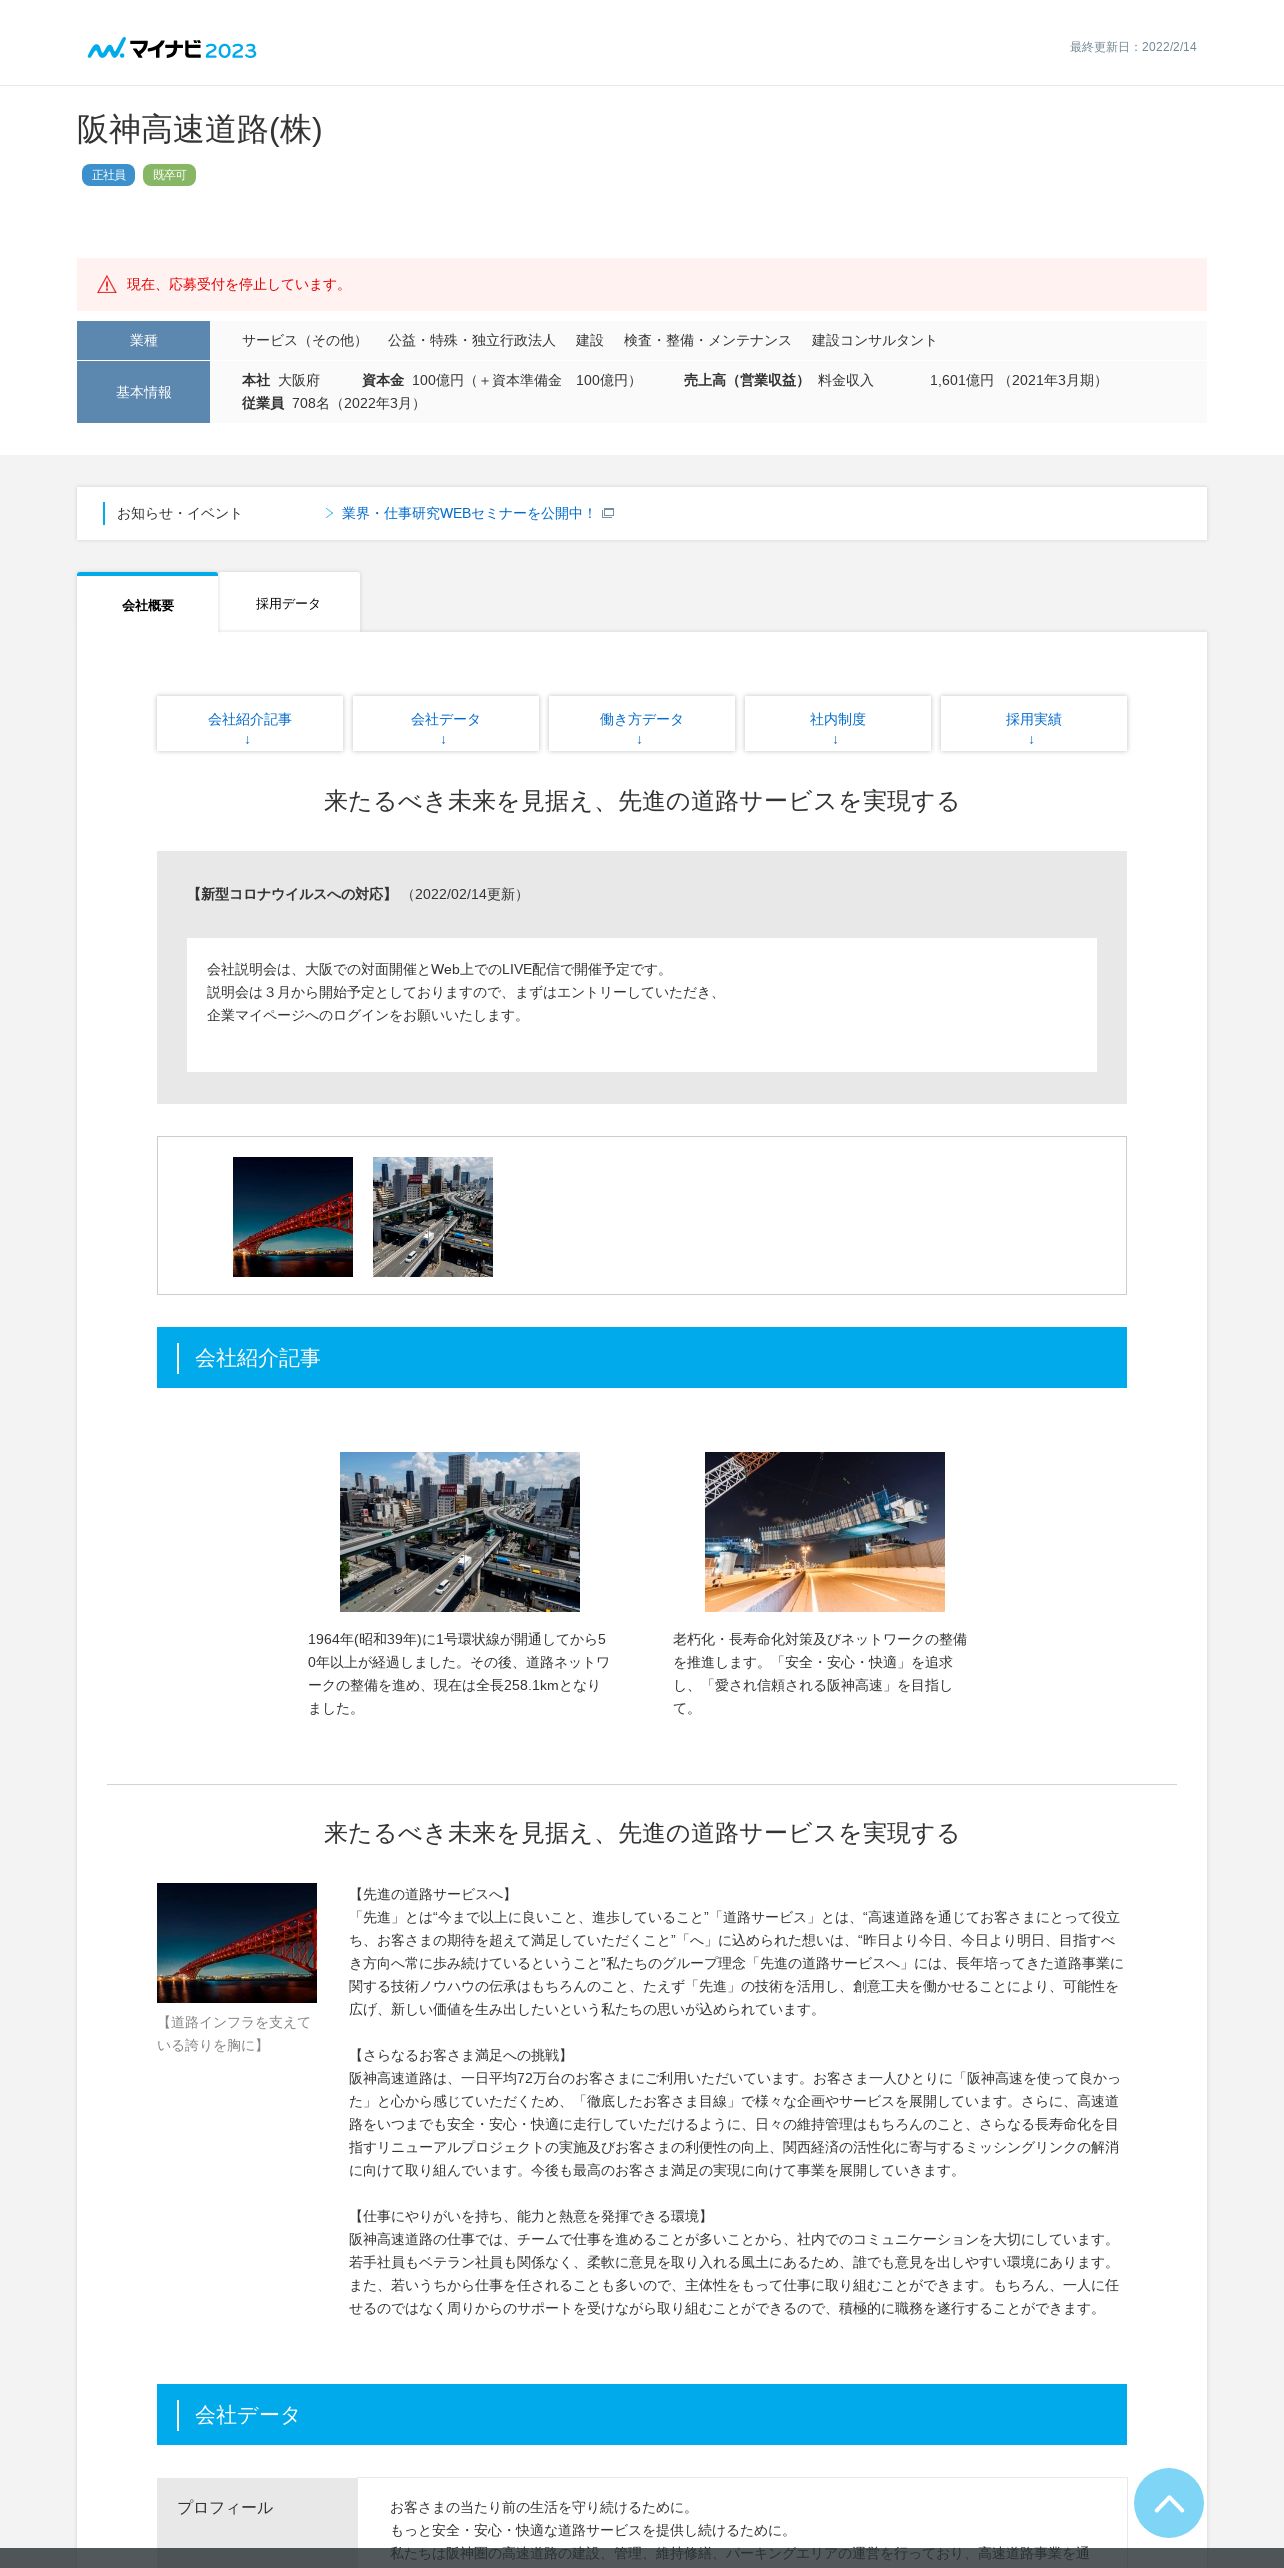1284x2568 pixels.
Task: Click 【仕事にやりがいを持ち、能力と熱意を発揮できる環境】 subheading
Action: (x=531, y=2216)
